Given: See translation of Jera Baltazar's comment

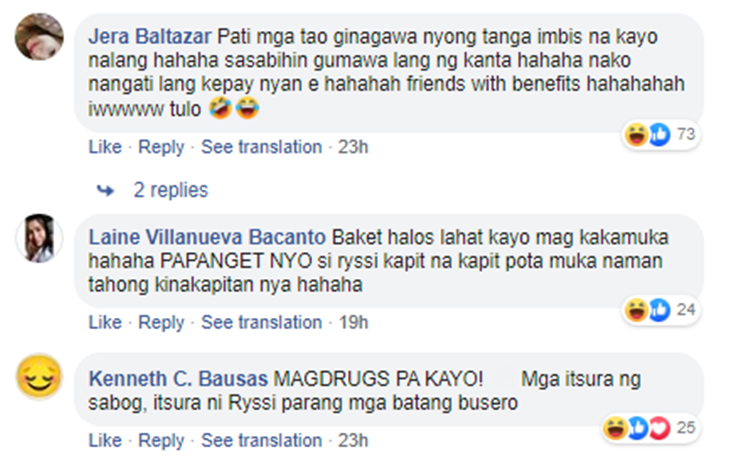Looking at the screenshot, I should pos(262,147).
